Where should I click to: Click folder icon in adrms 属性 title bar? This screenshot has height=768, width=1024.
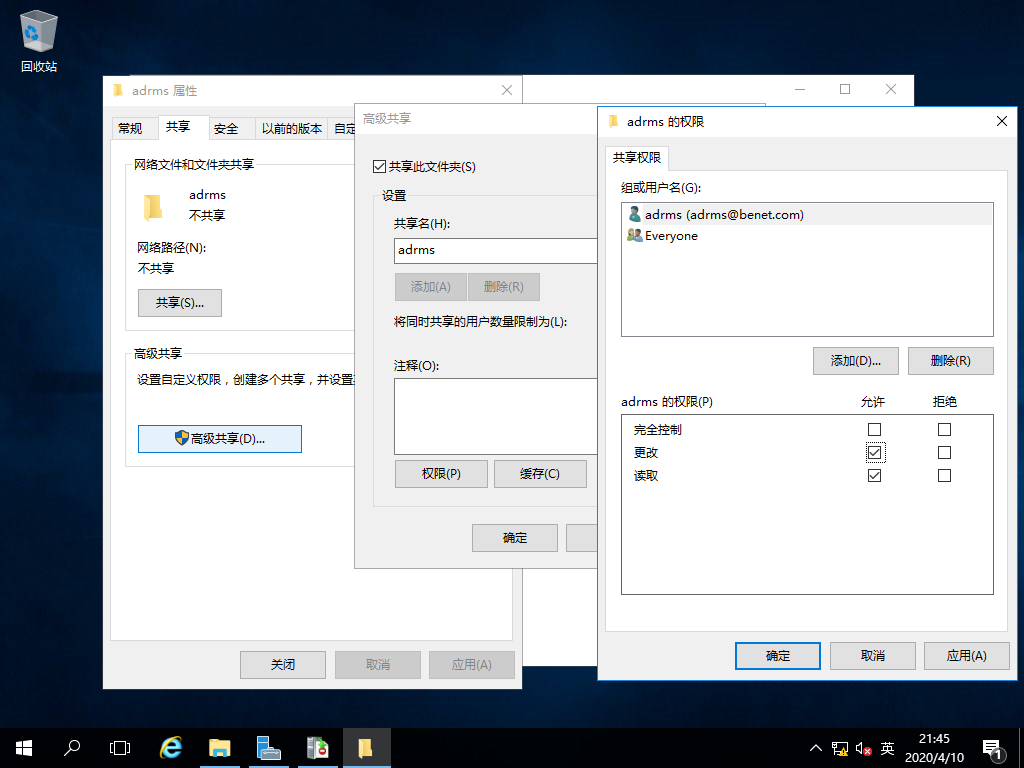click(x=118, y=90)
